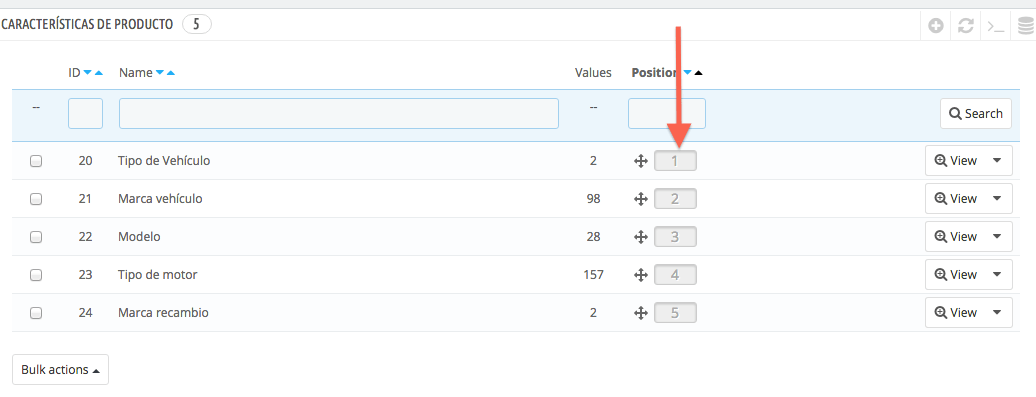Open the Bulk actions menu
The height and width of the screenshot is (397, 1036).
click(x=60, y=370)
